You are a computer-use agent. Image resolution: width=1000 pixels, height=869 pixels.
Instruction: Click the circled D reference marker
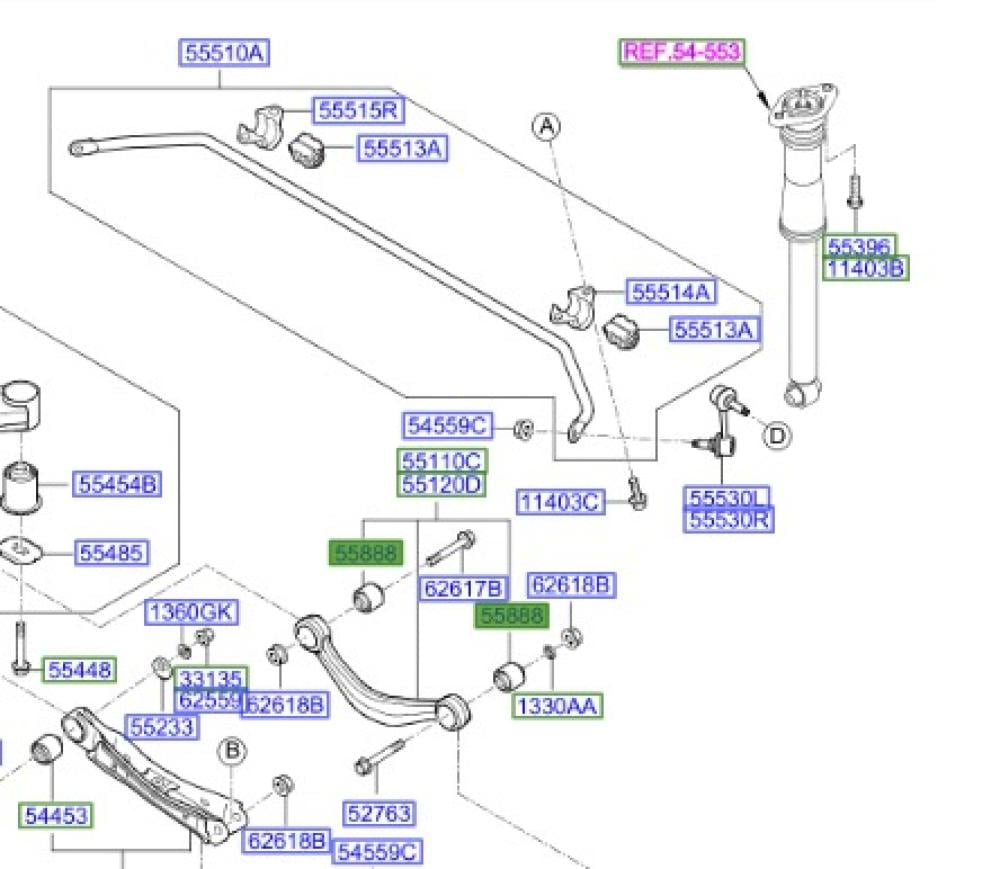[777, 435]
